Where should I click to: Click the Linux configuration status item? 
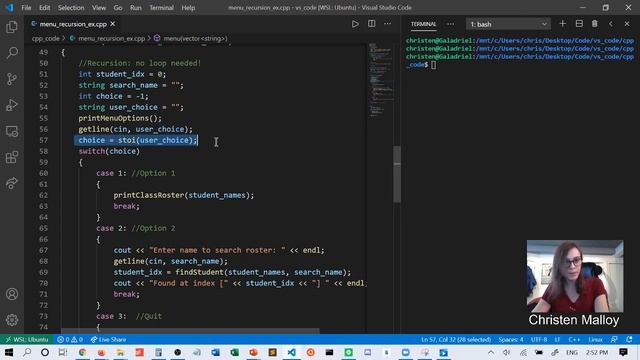[596, 339]
